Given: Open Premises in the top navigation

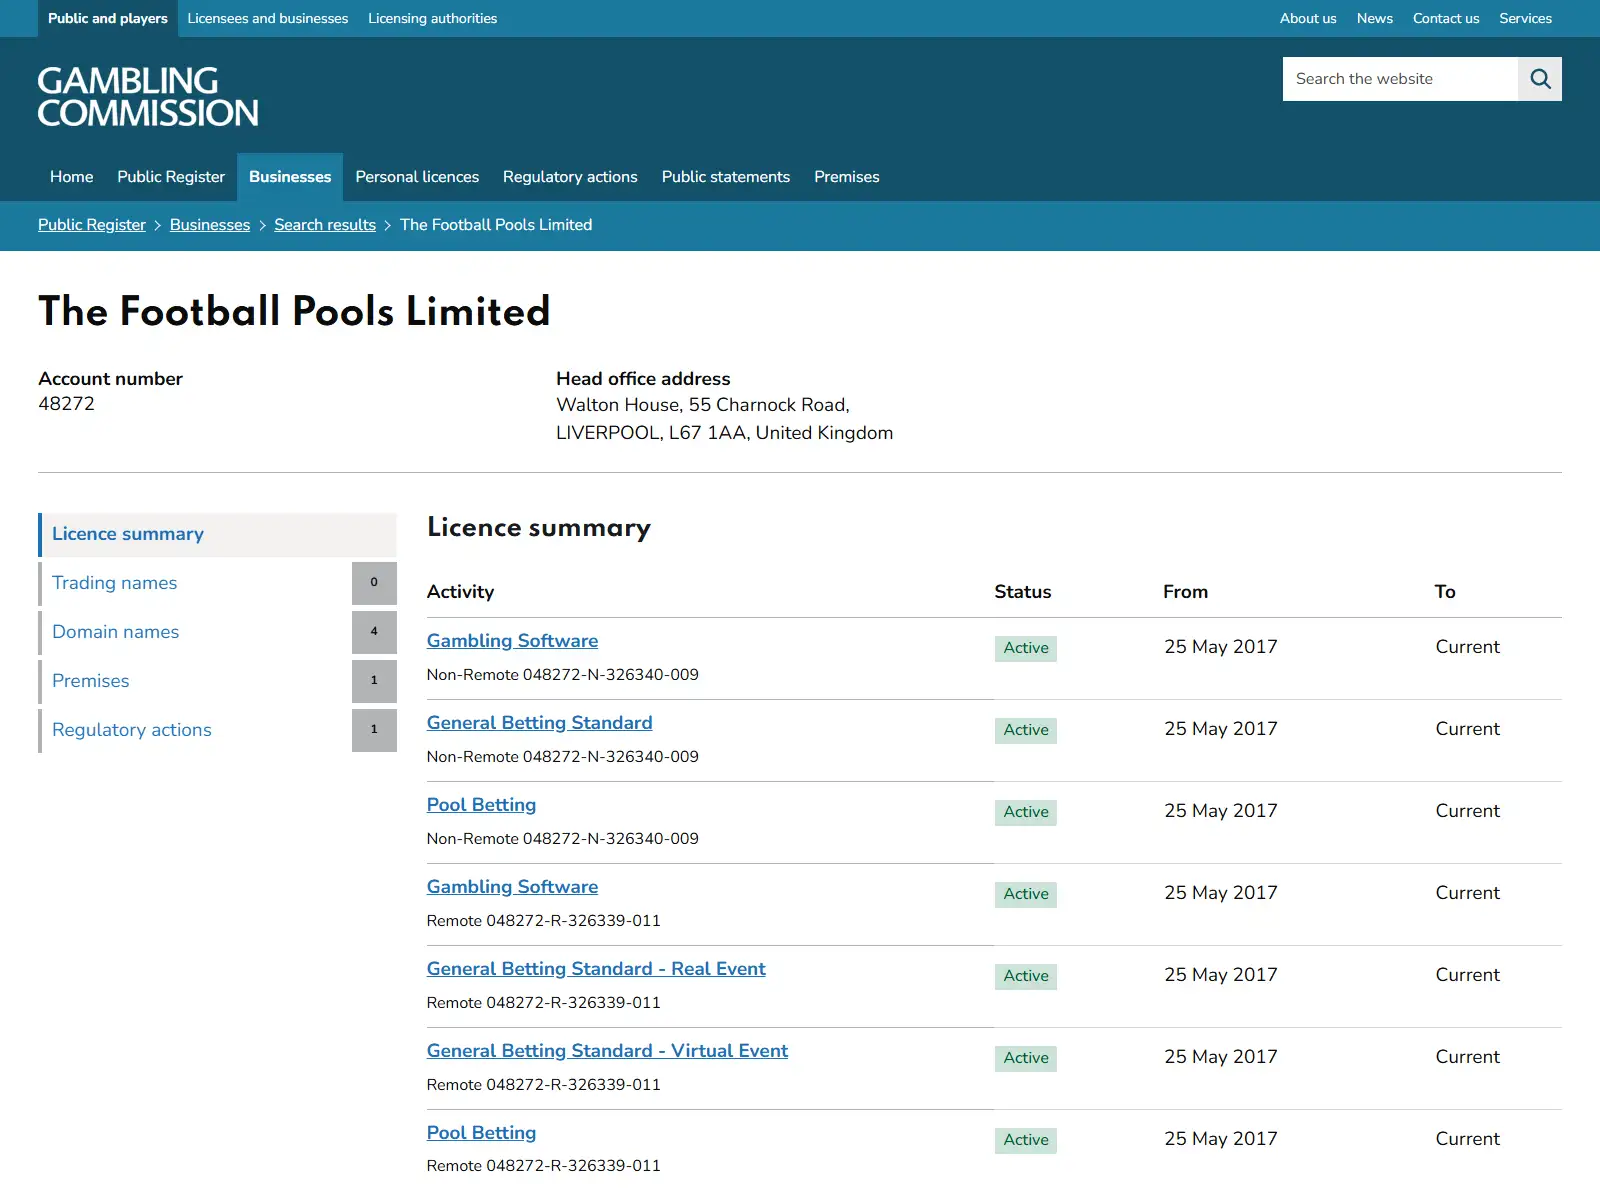Looking at the screenshot, I should [847, 177].
